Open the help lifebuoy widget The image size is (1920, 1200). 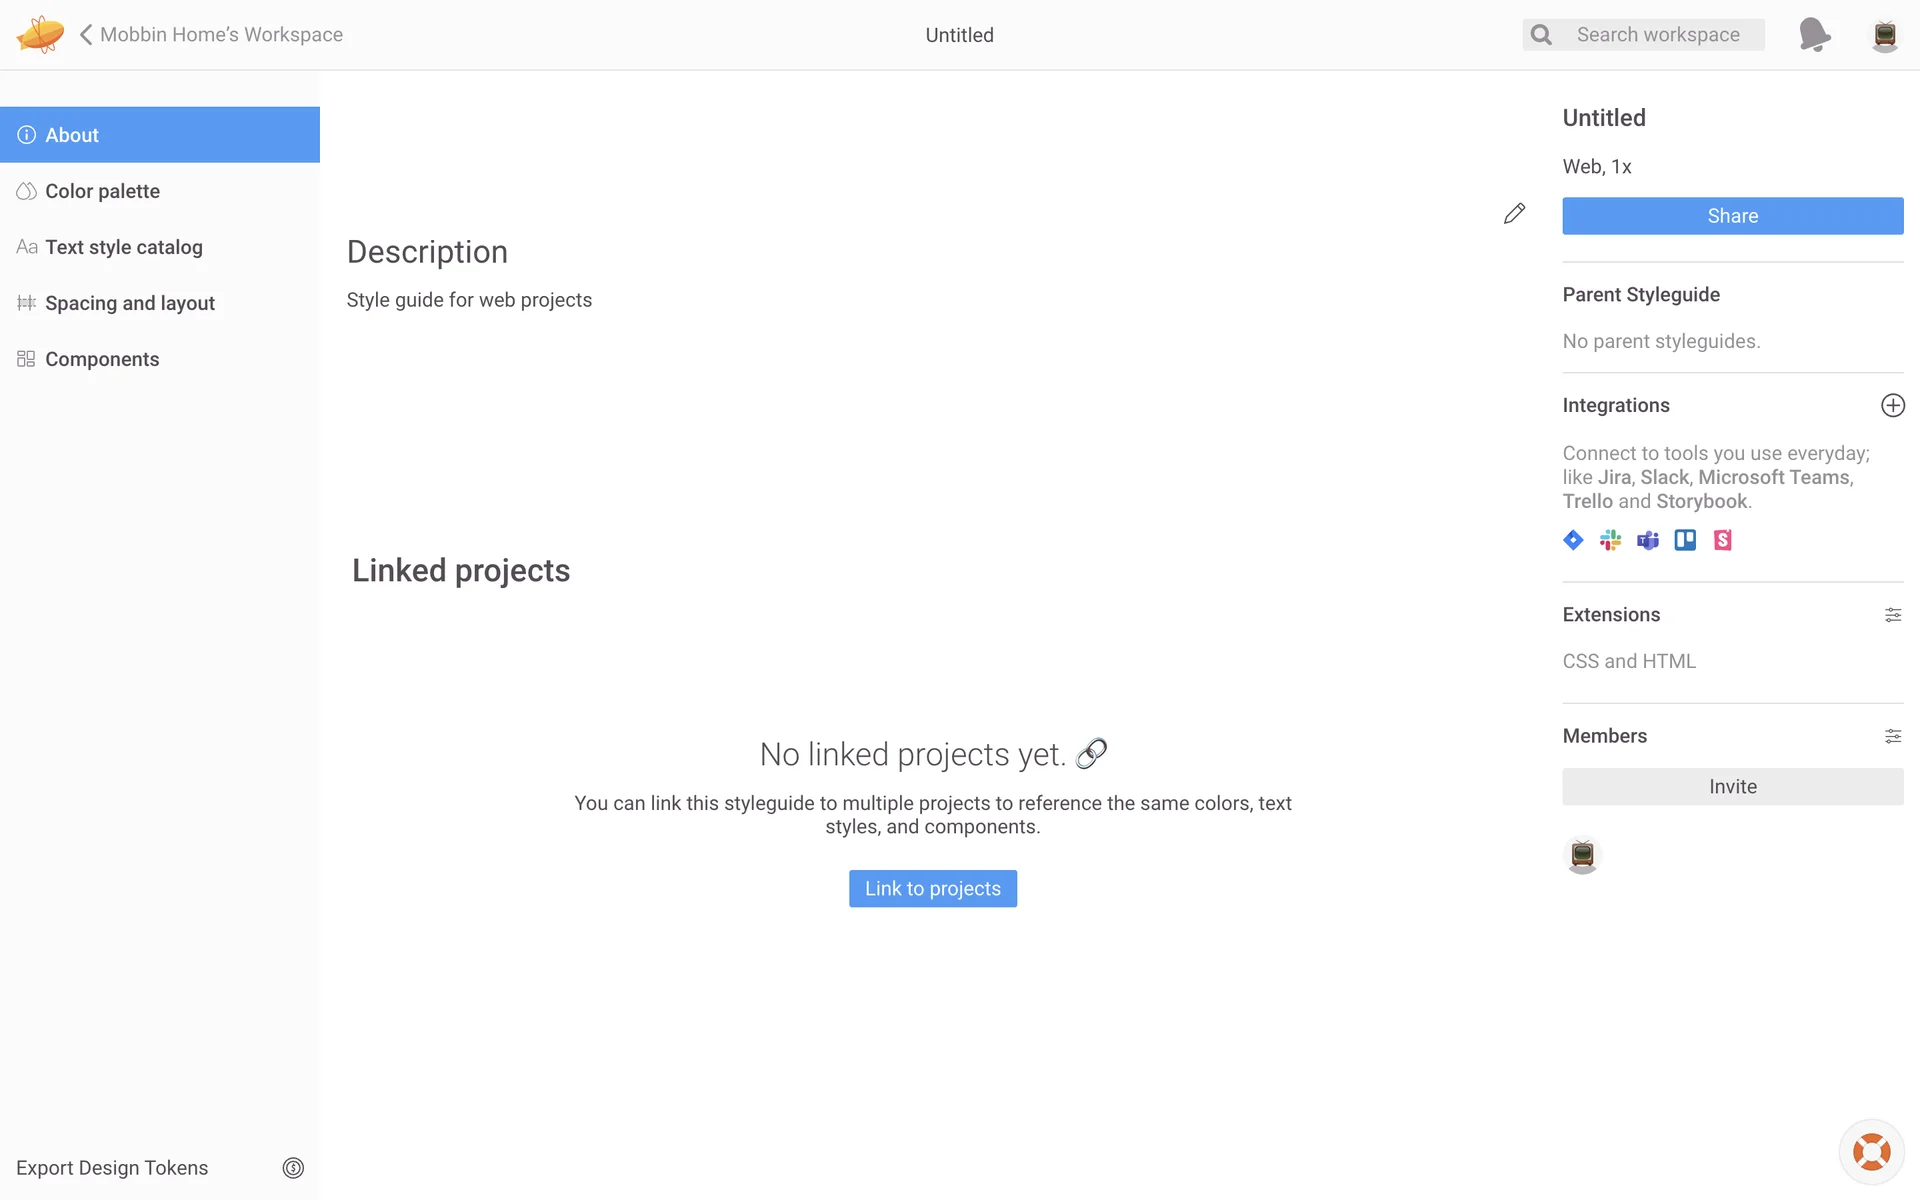tap(1871, 1151)
